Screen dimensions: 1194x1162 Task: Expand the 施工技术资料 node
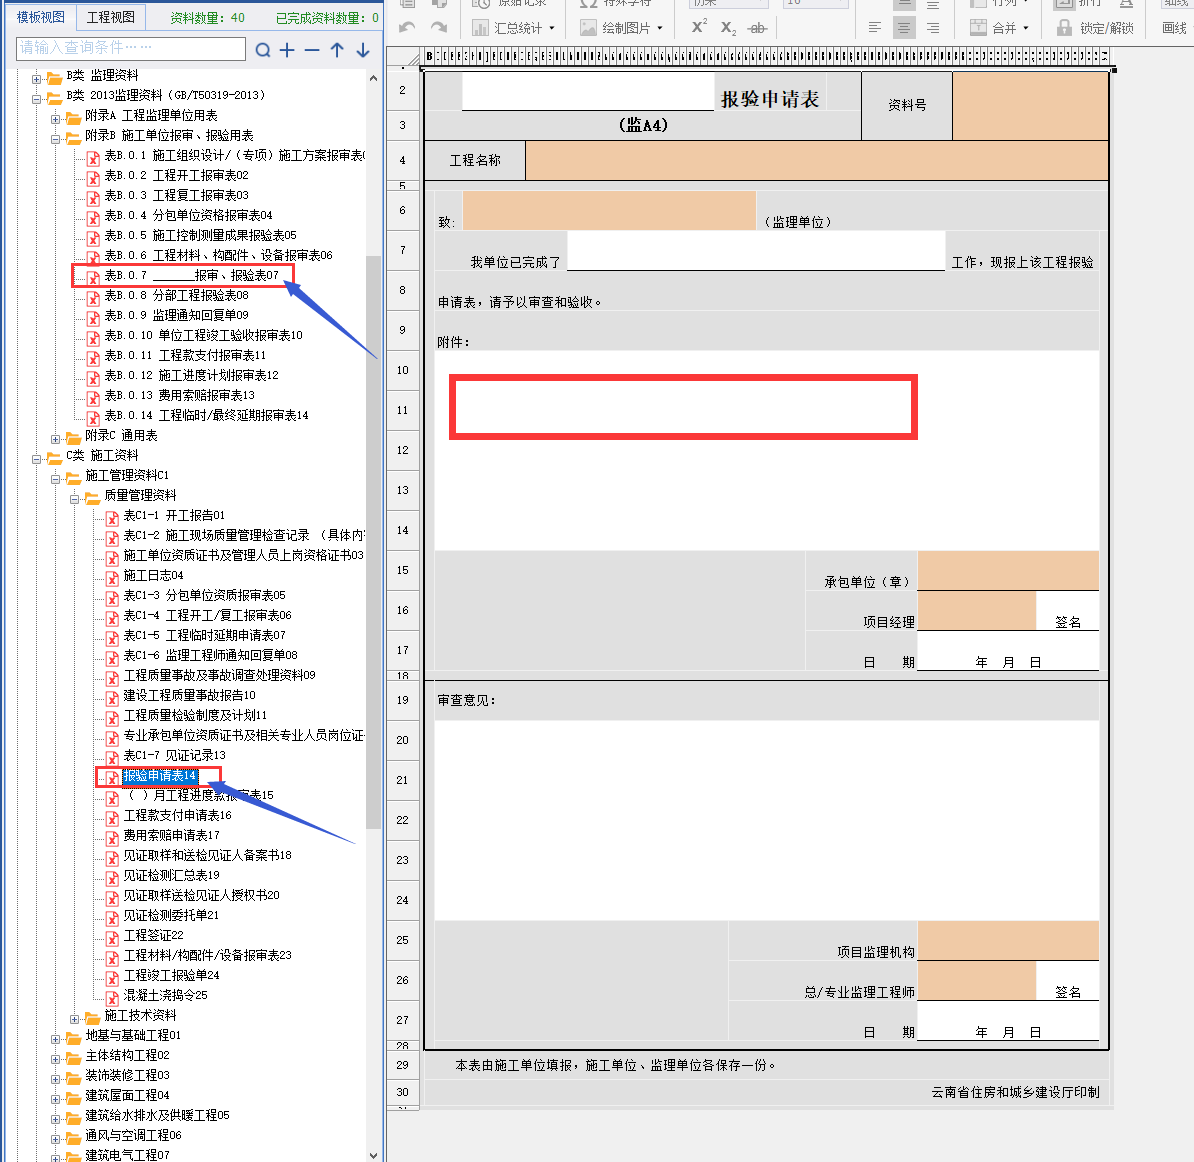(74, 1019)
